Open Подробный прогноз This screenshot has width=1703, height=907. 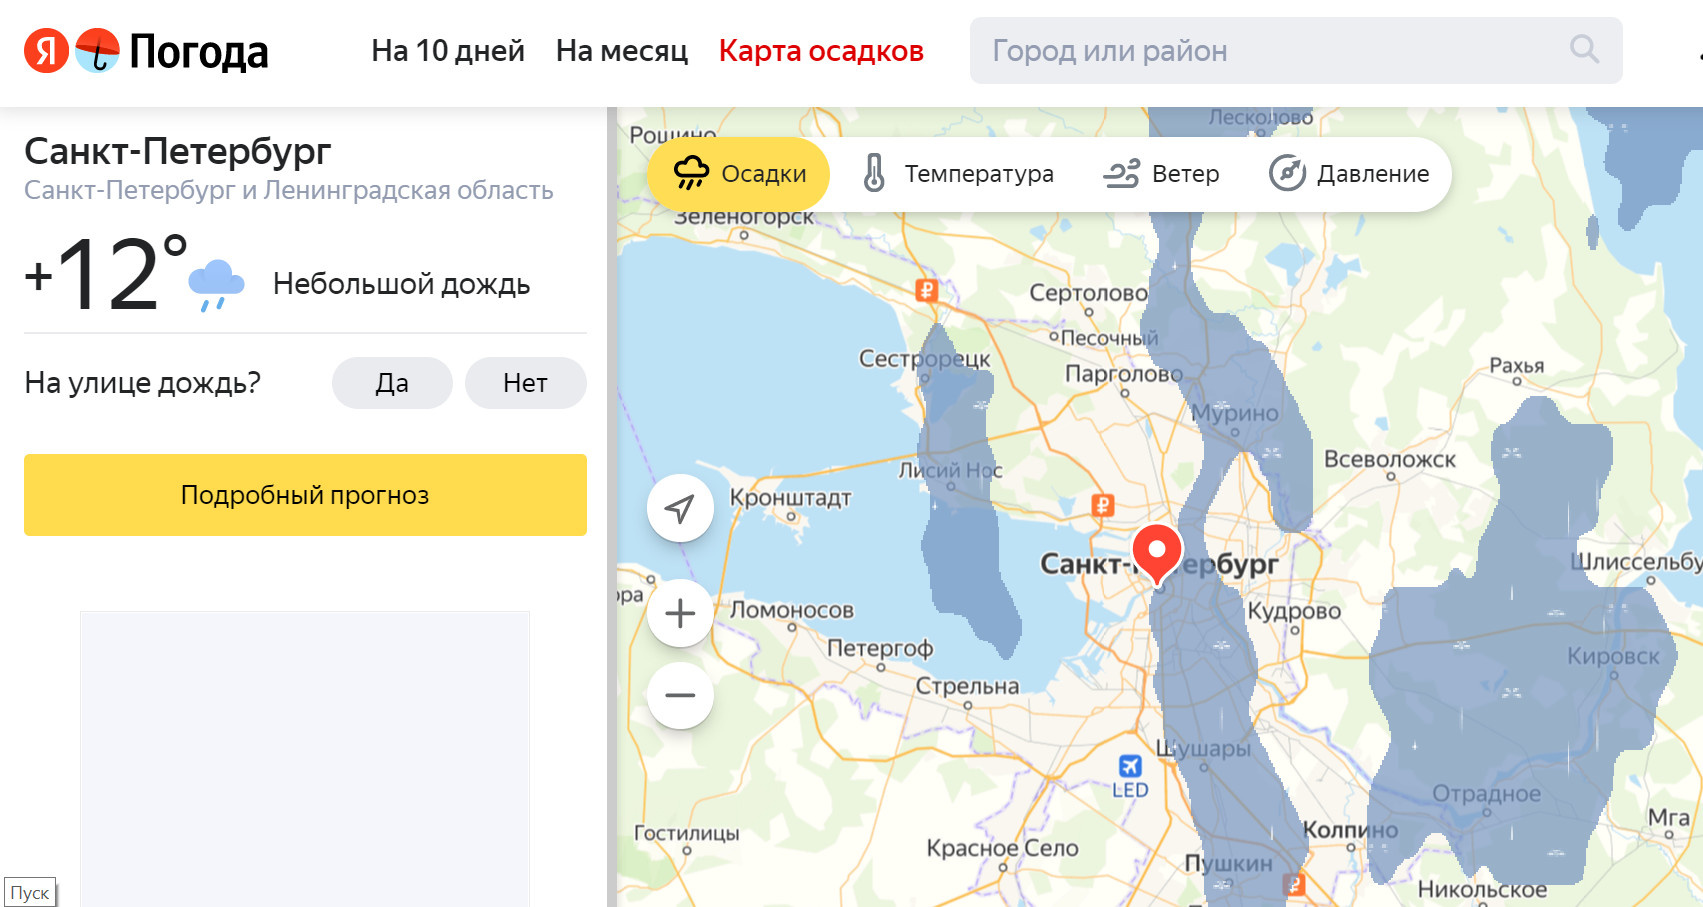[x=305, y=495]
